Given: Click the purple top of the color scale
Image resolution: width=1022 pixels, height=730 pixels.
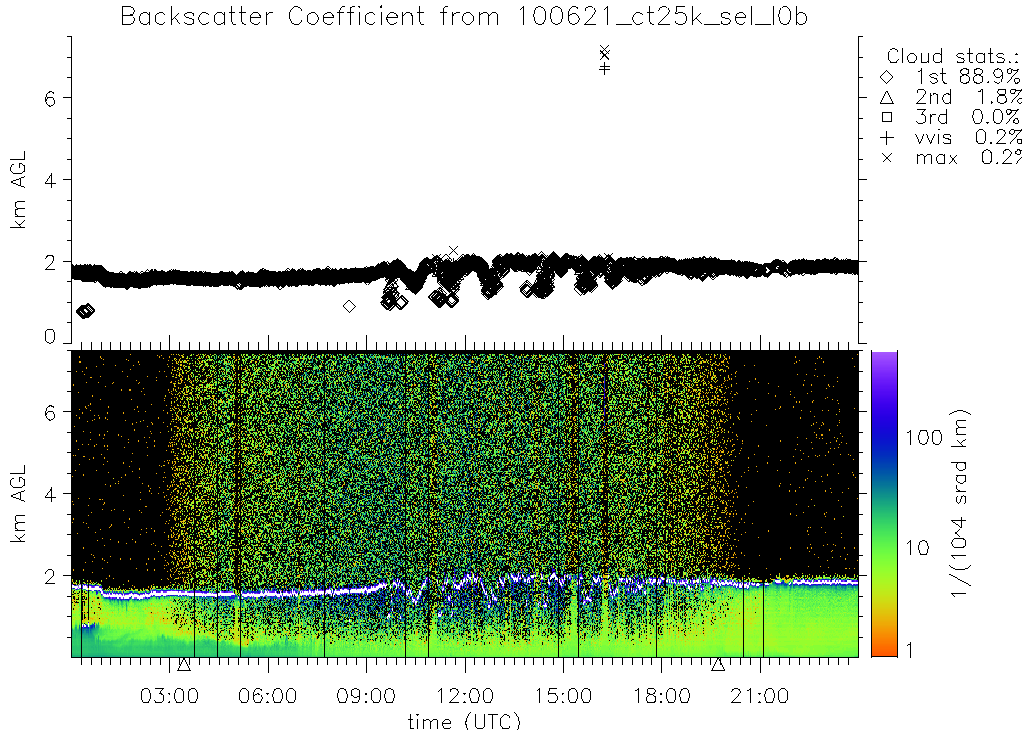Looking at the screenshot, I should pyautogui.click(x=883, y=358).
